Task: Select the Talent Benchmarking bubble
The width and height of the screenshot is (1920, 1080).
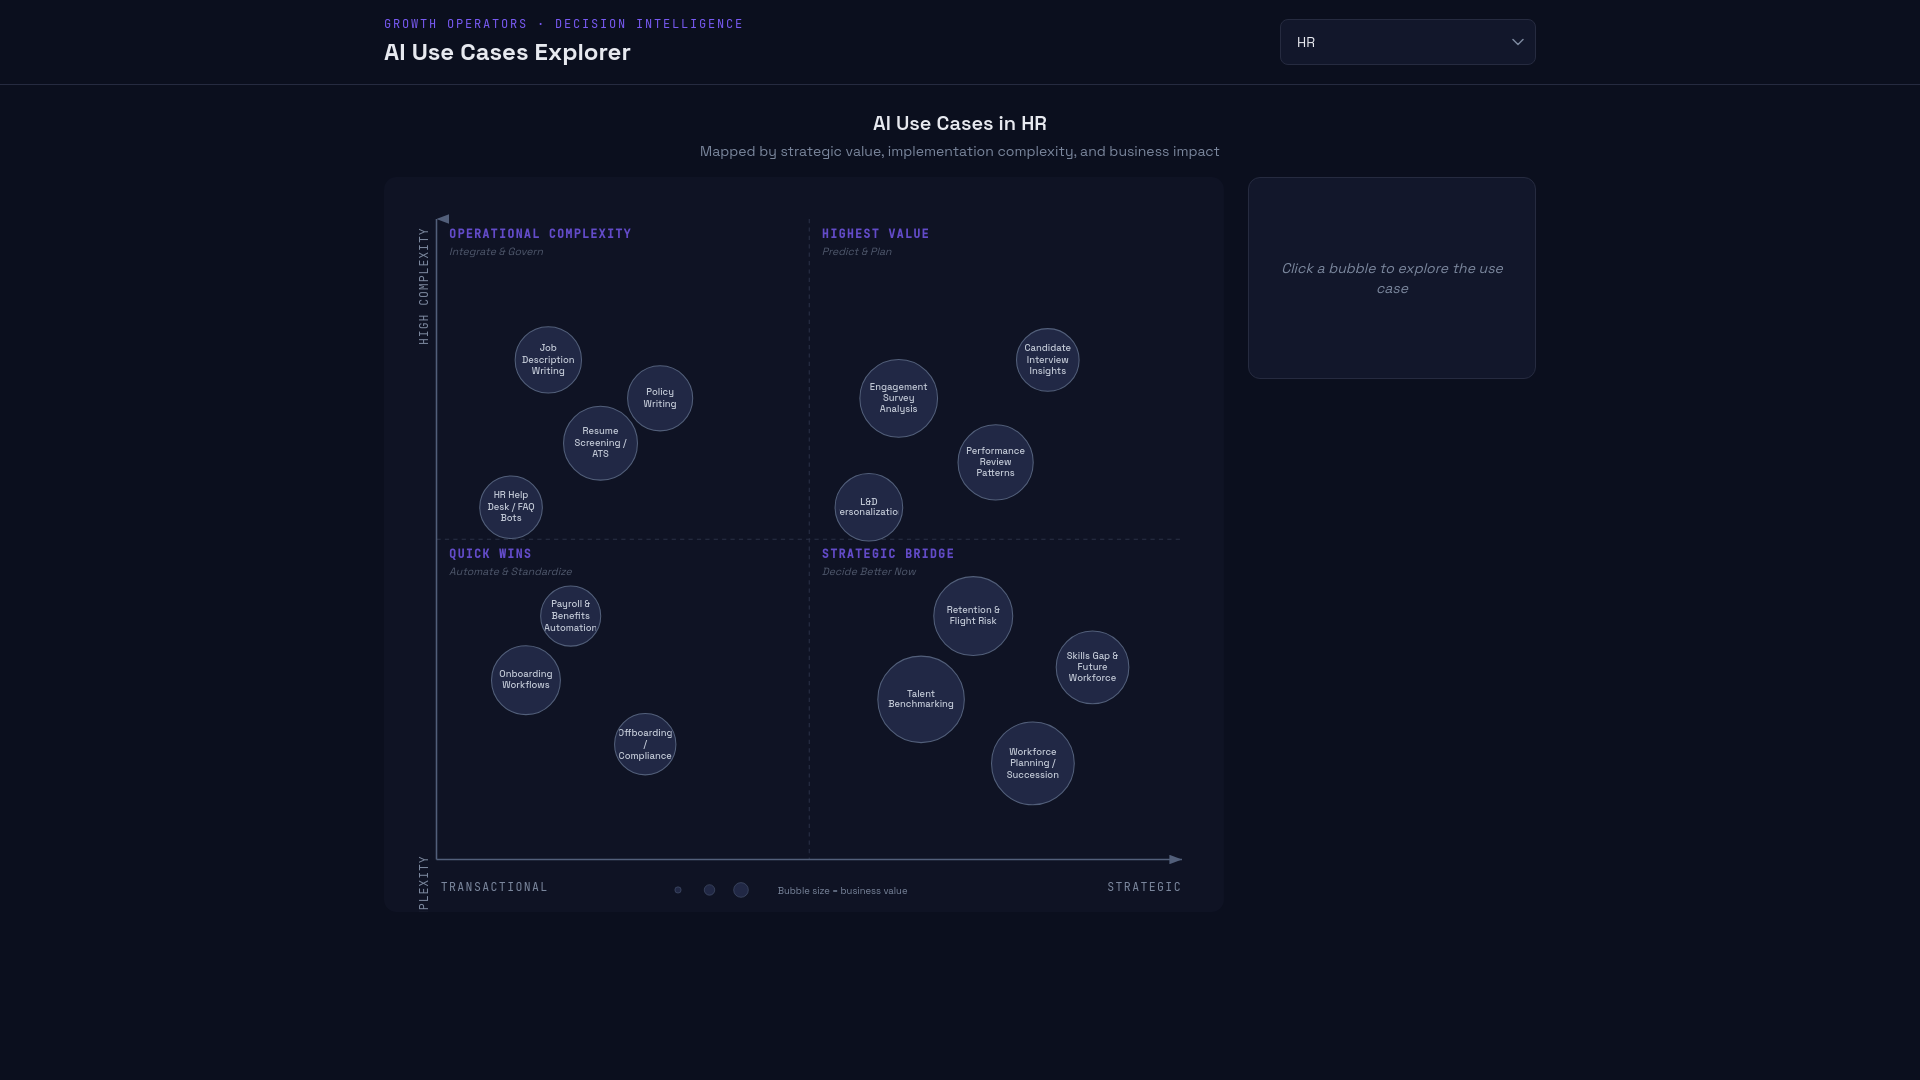Action: [921, 699]
